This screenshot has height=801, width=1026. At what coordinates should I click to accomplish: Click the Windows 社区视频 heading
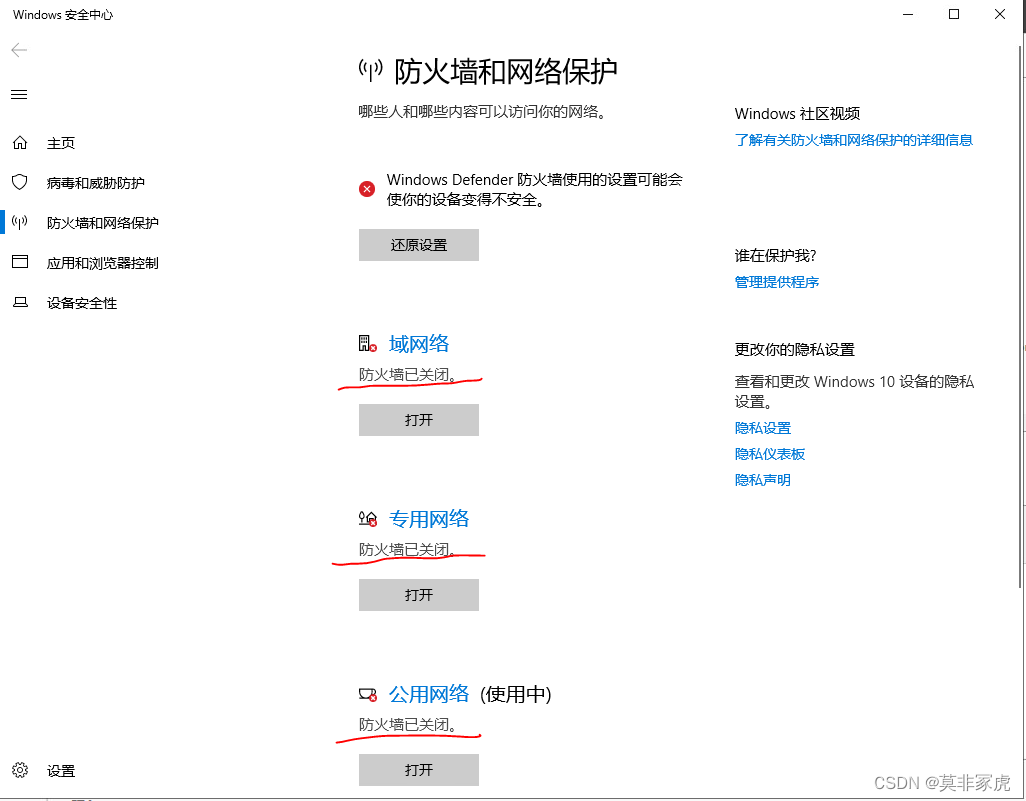[x=797, y=114]
